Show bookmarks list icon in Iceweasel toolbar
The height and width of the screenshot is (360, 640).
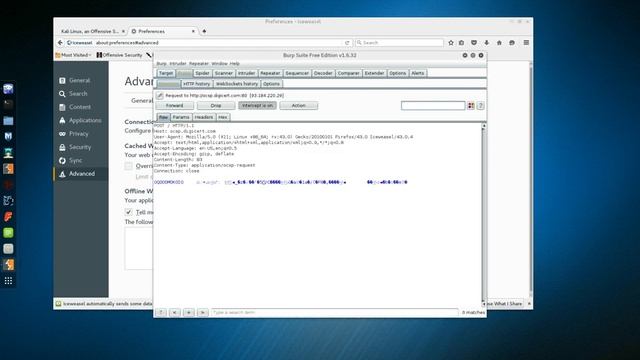click(x=462, y=42)
